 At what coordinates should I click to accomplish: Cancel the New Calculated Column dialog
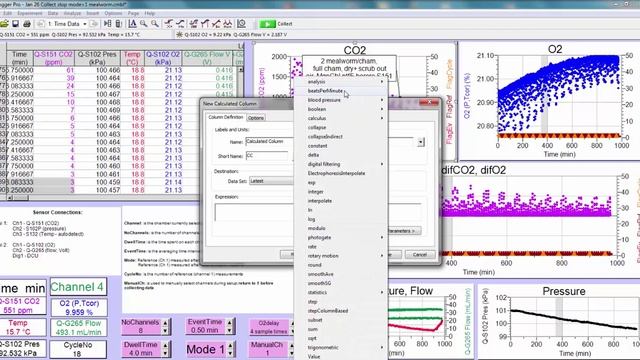pos(420,254)
